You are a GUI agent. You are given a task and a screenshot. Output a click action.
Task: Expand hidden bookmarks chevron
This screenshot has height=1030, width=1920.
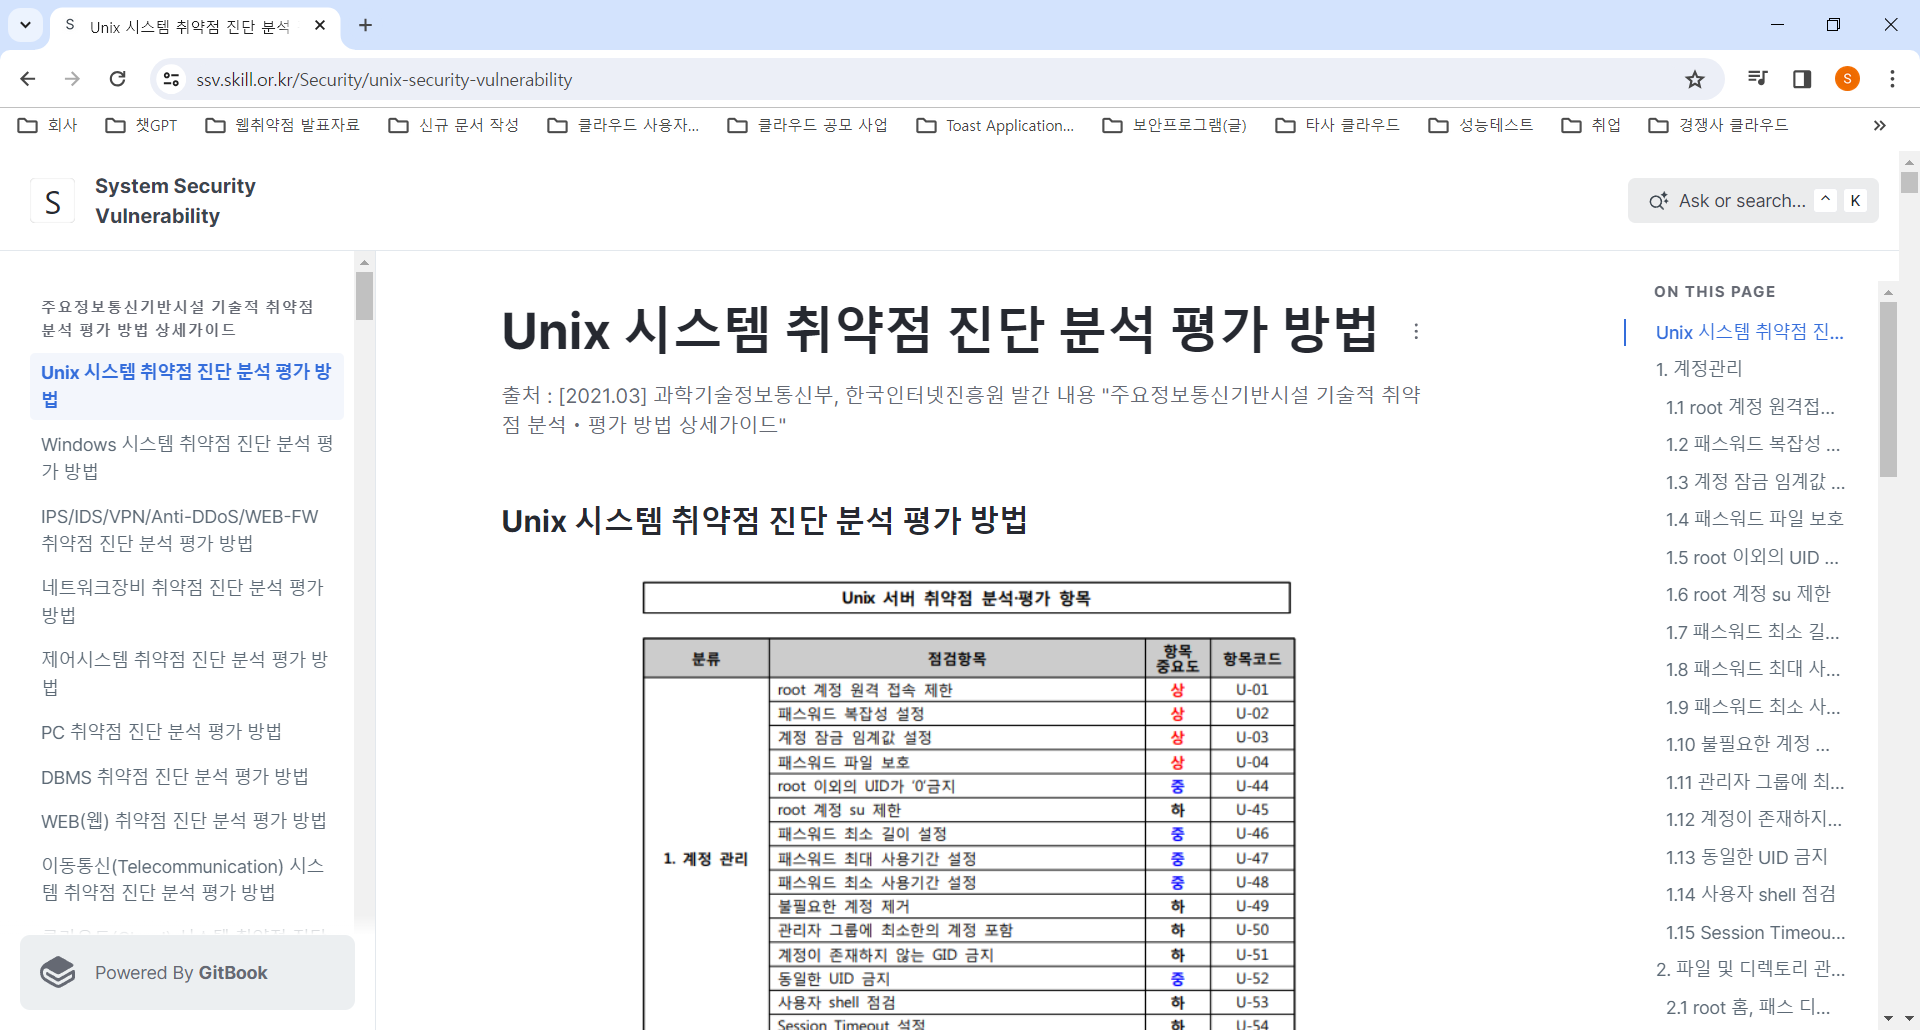tap(1880, 125)
